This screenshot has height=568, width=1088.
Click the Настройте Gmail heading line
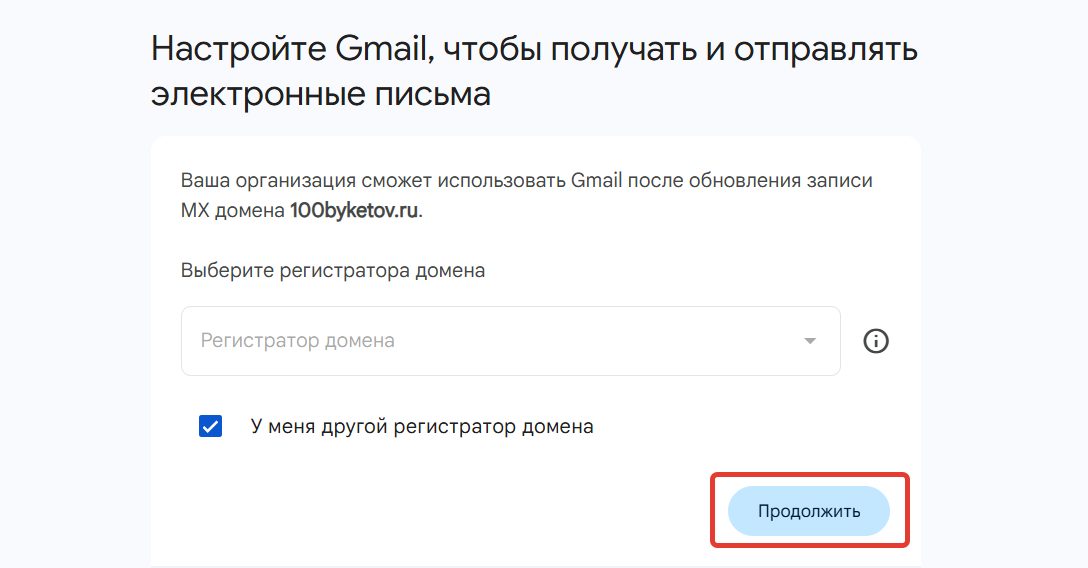pyautogui.click(x=534, y=50)
